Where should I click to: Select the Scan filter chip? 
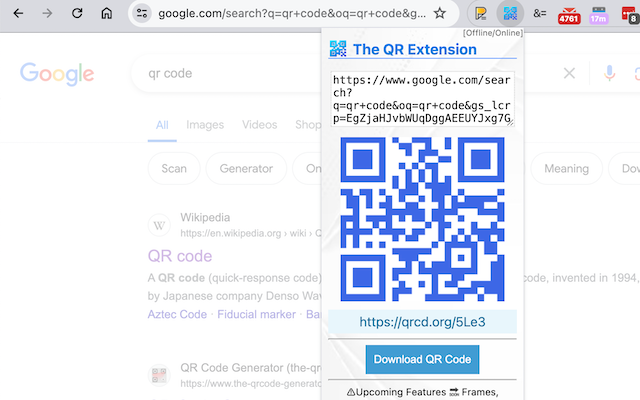[x=174, y=169]
